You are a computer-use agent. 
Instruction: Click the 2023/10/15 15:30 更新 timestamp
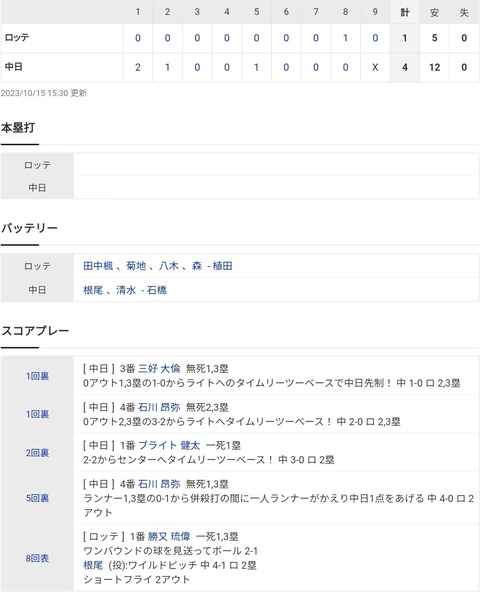[x=44, y=93]
